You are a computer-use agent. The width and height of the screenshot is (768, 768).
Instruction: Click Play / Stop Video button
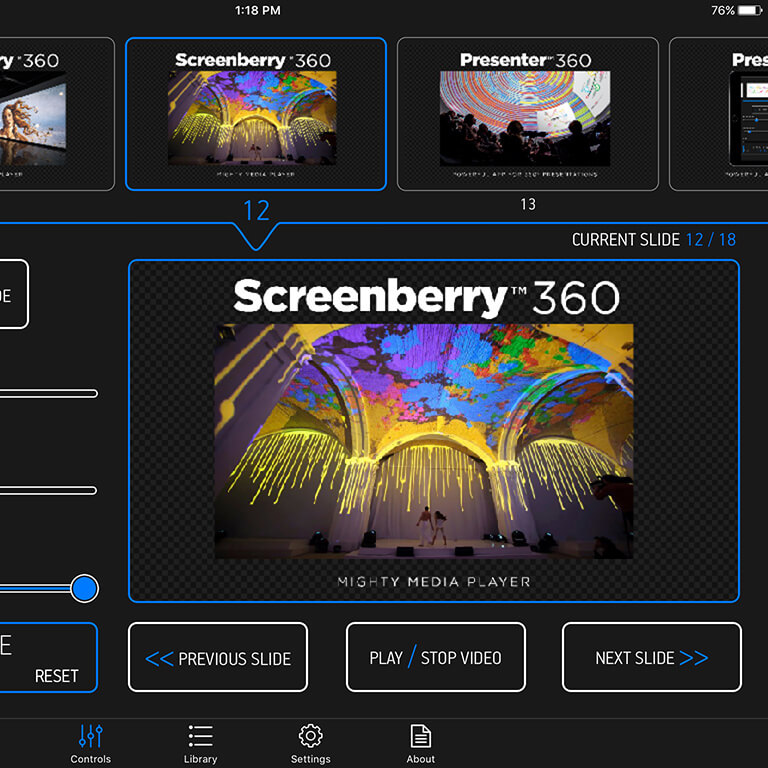tap(435, 657)
